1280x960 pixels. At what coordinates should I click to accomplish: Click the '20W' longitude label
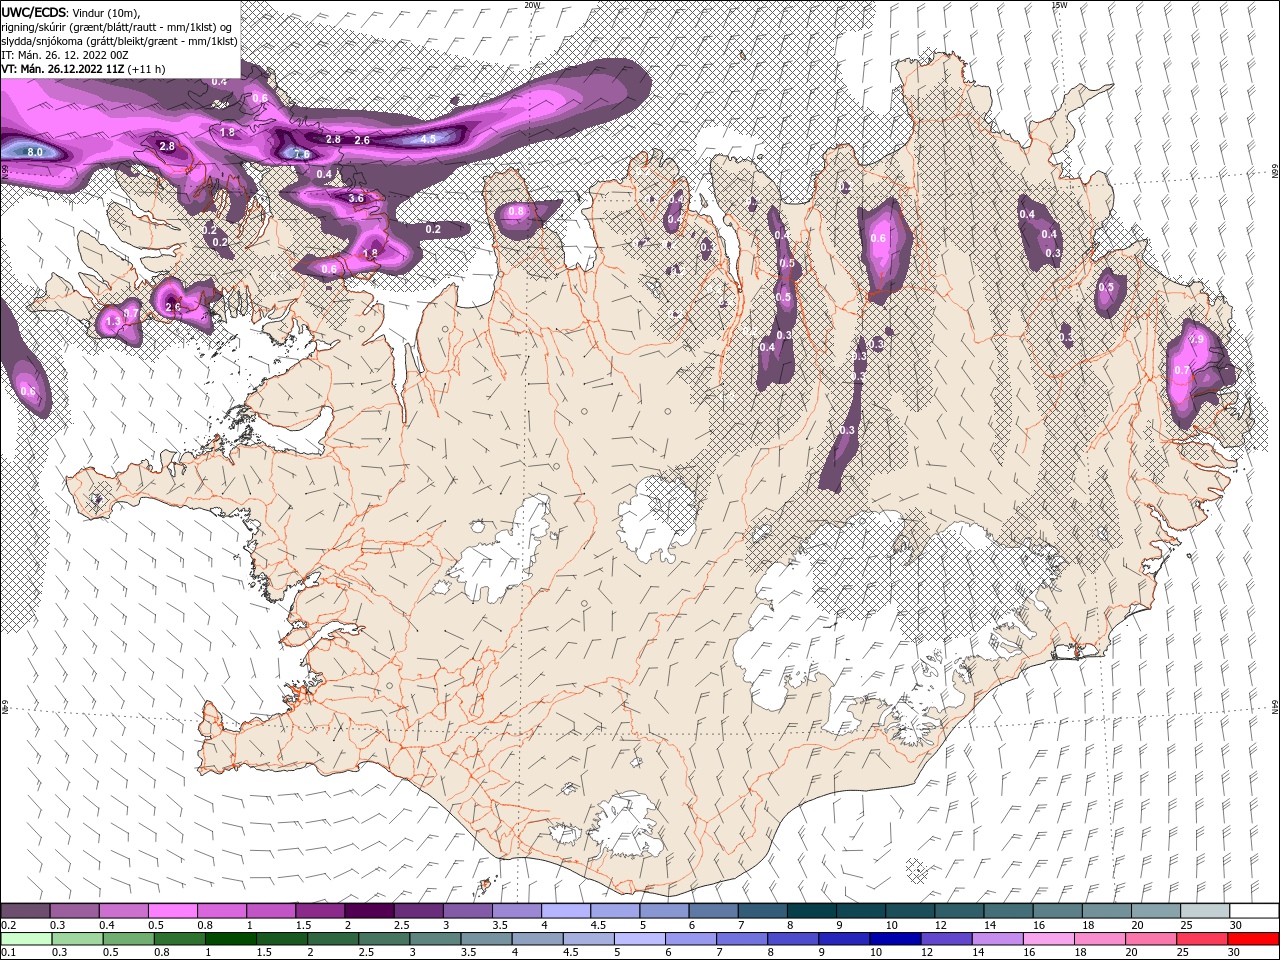click(532, 4)
